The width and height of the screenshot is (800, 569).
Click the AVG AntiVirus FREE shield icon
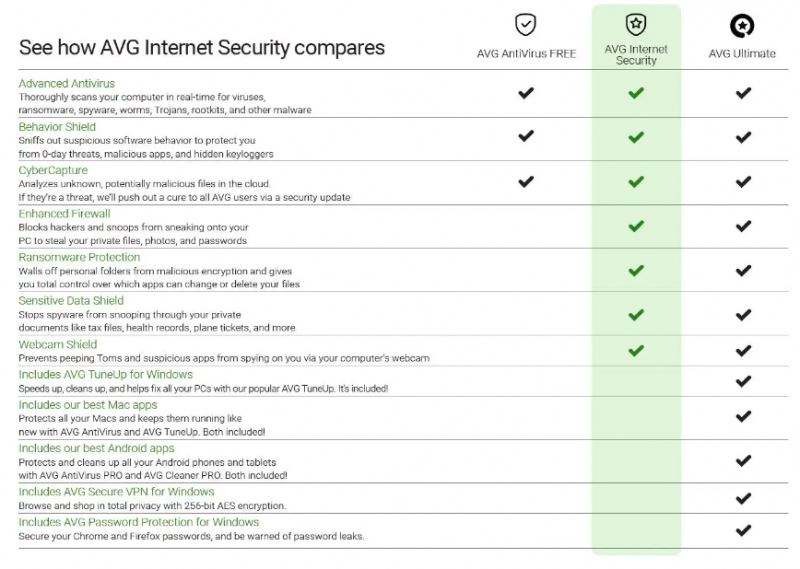coord(526,25)
